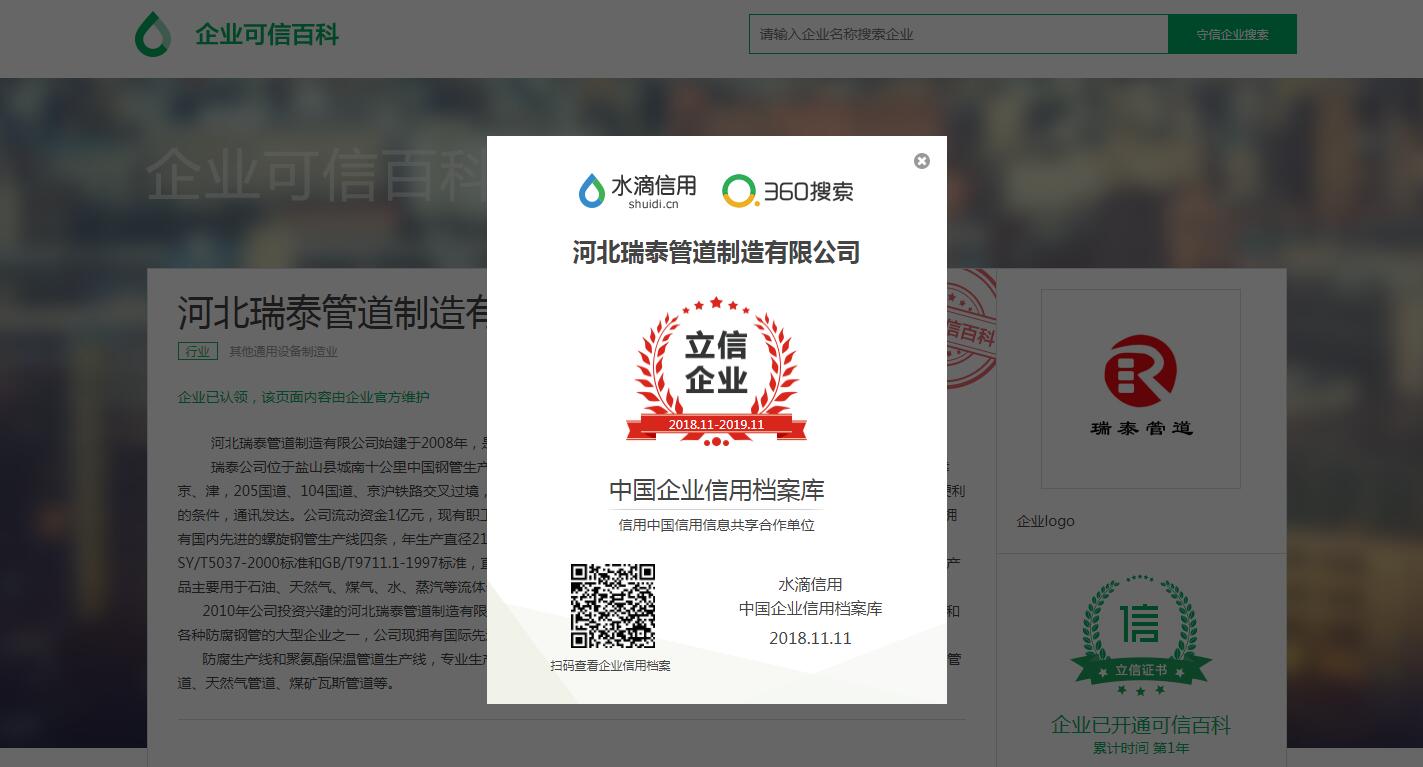Click the 行业 industry tag
1423x767 pixels.
coord(198,351)
